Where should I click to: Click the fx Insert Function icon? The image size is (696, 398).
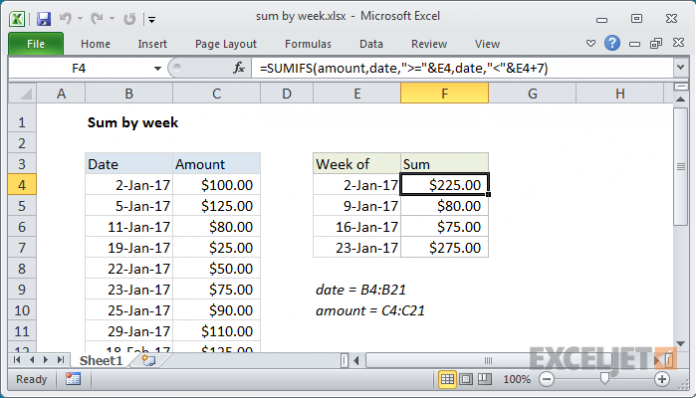coord(239,68)
